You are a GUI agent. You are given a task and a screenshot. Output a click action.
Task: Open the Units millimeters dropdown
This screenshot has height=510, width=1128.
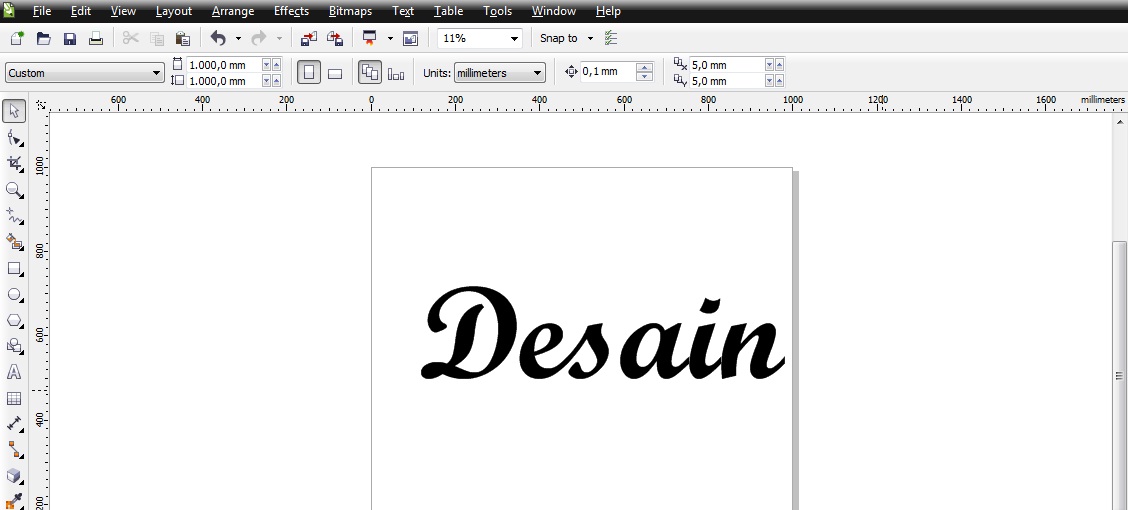537,73
